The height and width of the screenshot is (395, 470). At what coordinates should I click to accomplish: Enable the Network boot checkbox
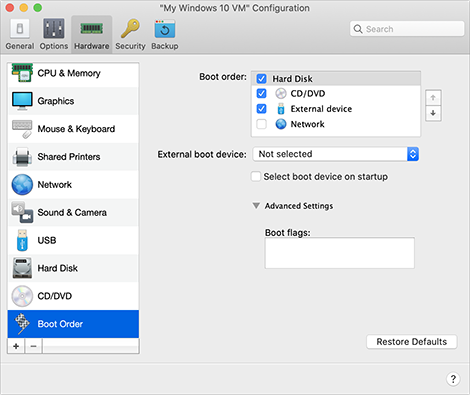point(261,124)
